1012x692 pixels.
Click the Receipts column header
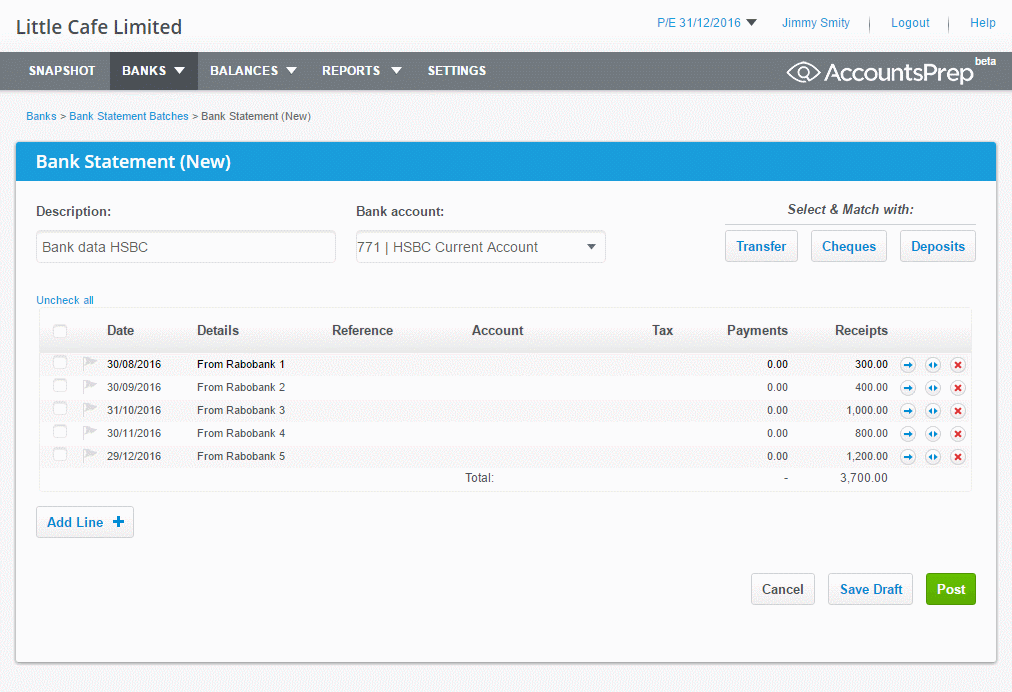(x=862, y=331)
